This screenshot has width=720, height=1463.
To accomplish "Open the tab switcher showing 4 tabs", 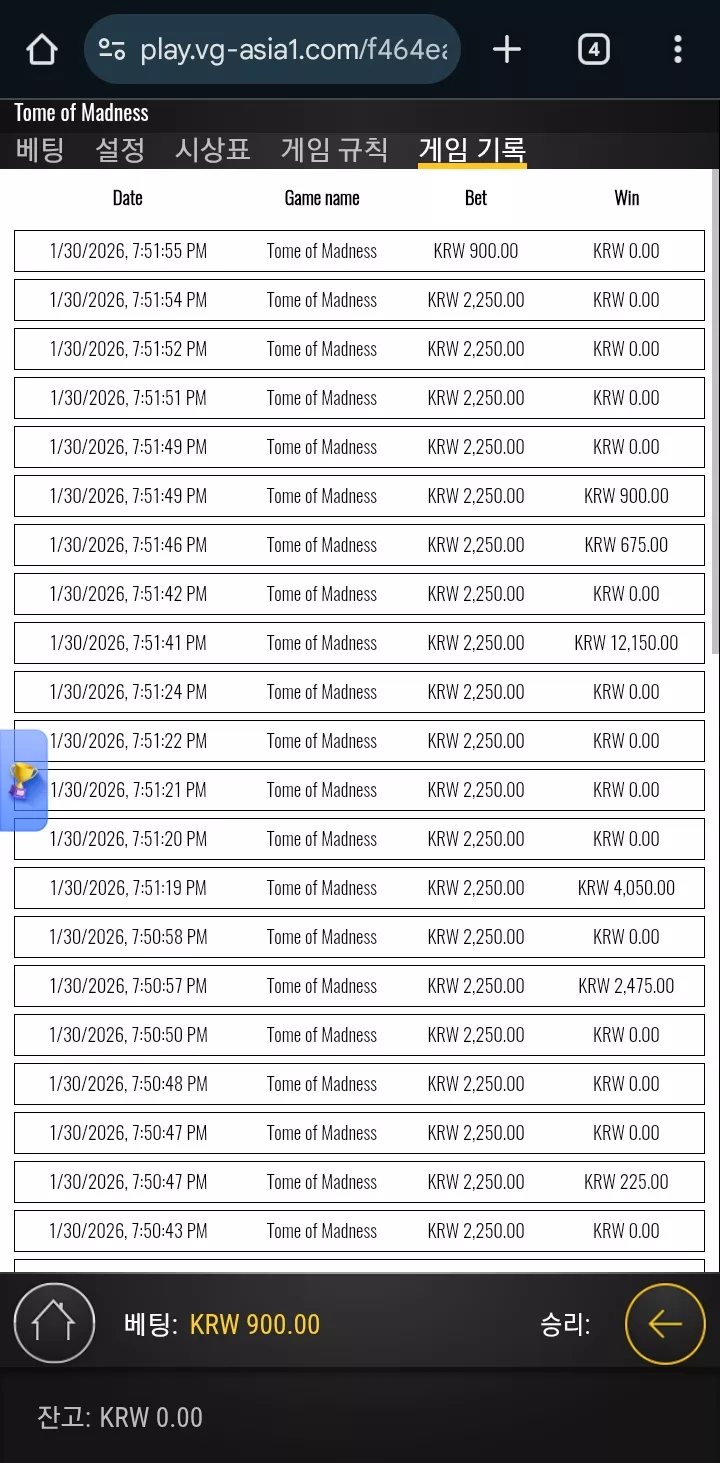I will (593, 49).
